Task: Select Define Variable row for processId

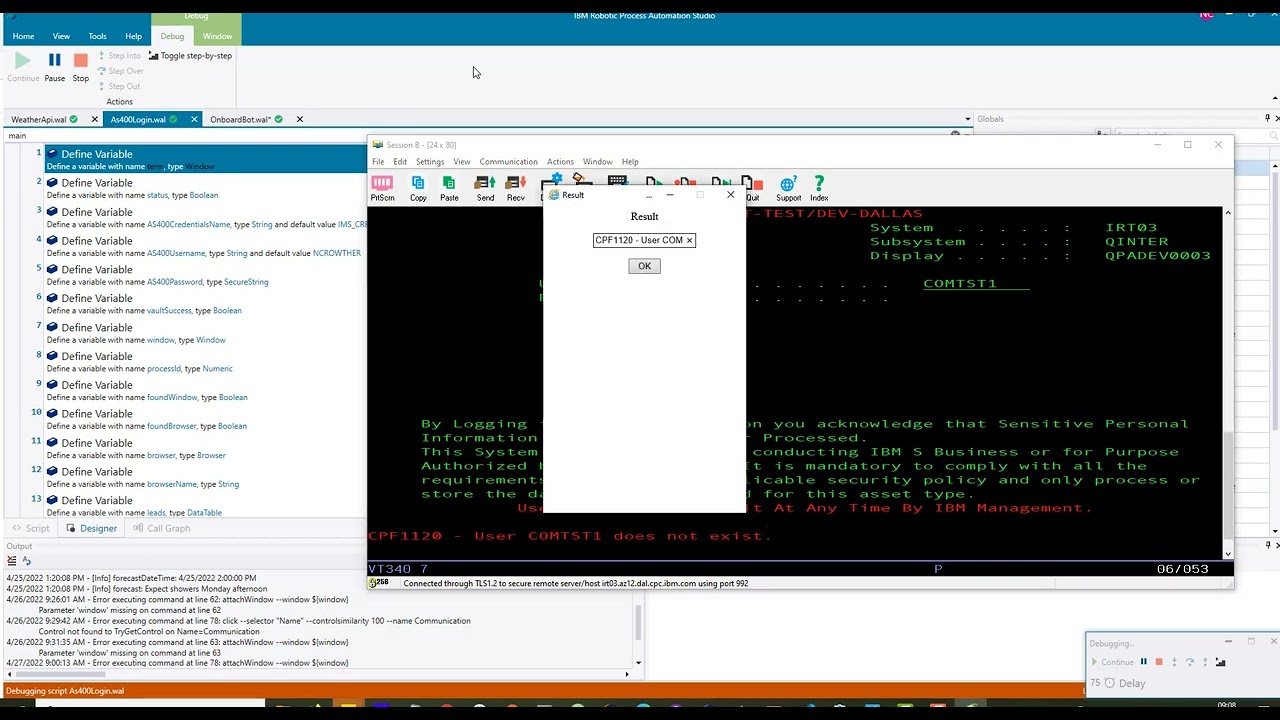Action: pos(205,362)
